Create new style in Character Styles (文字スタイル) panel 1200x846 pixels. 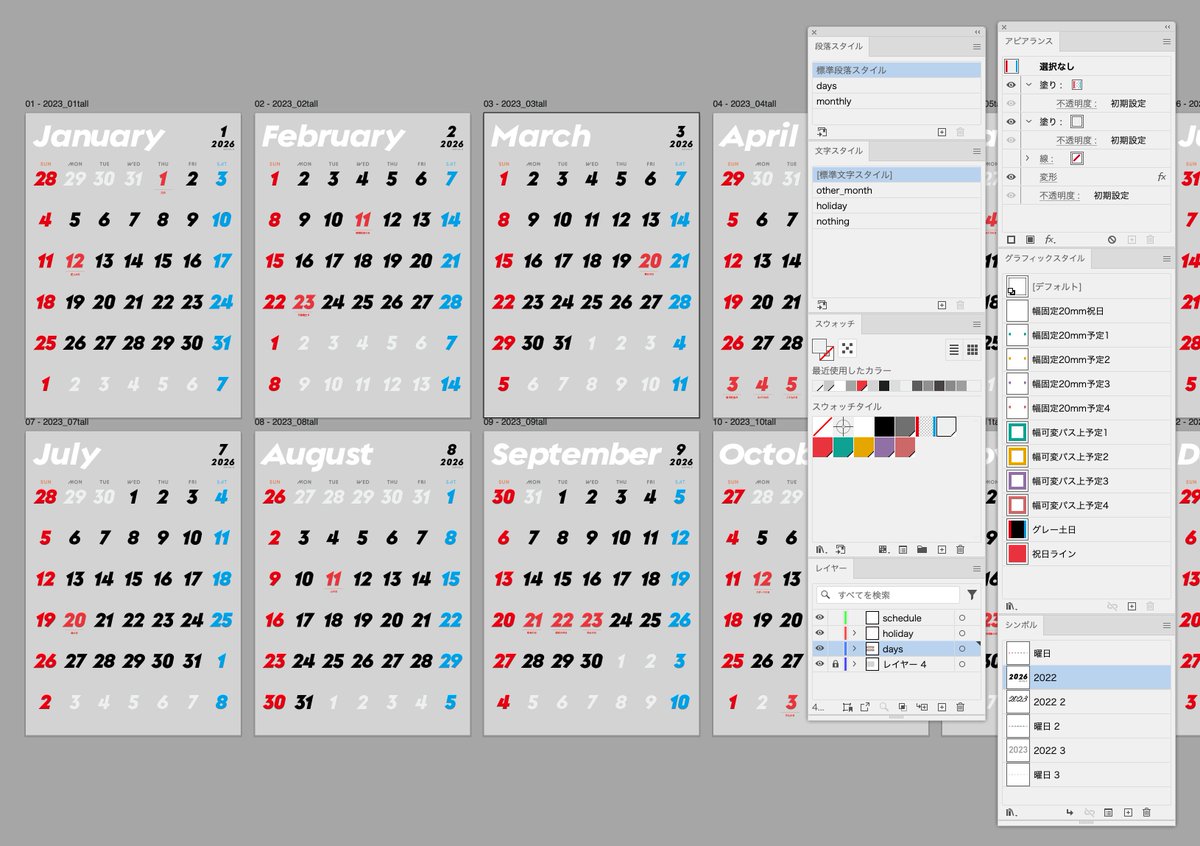[x=941, y=305]
